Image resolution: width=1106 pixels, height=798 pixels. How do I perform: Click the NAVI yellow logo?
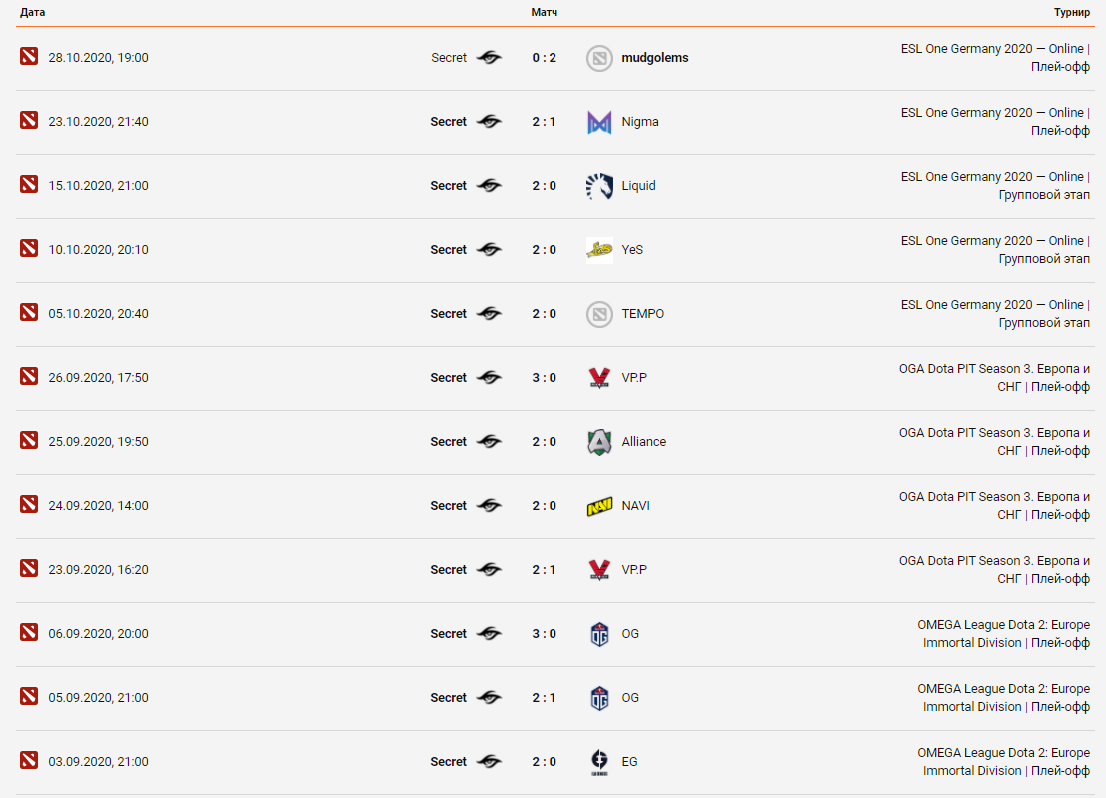point(599,506)
